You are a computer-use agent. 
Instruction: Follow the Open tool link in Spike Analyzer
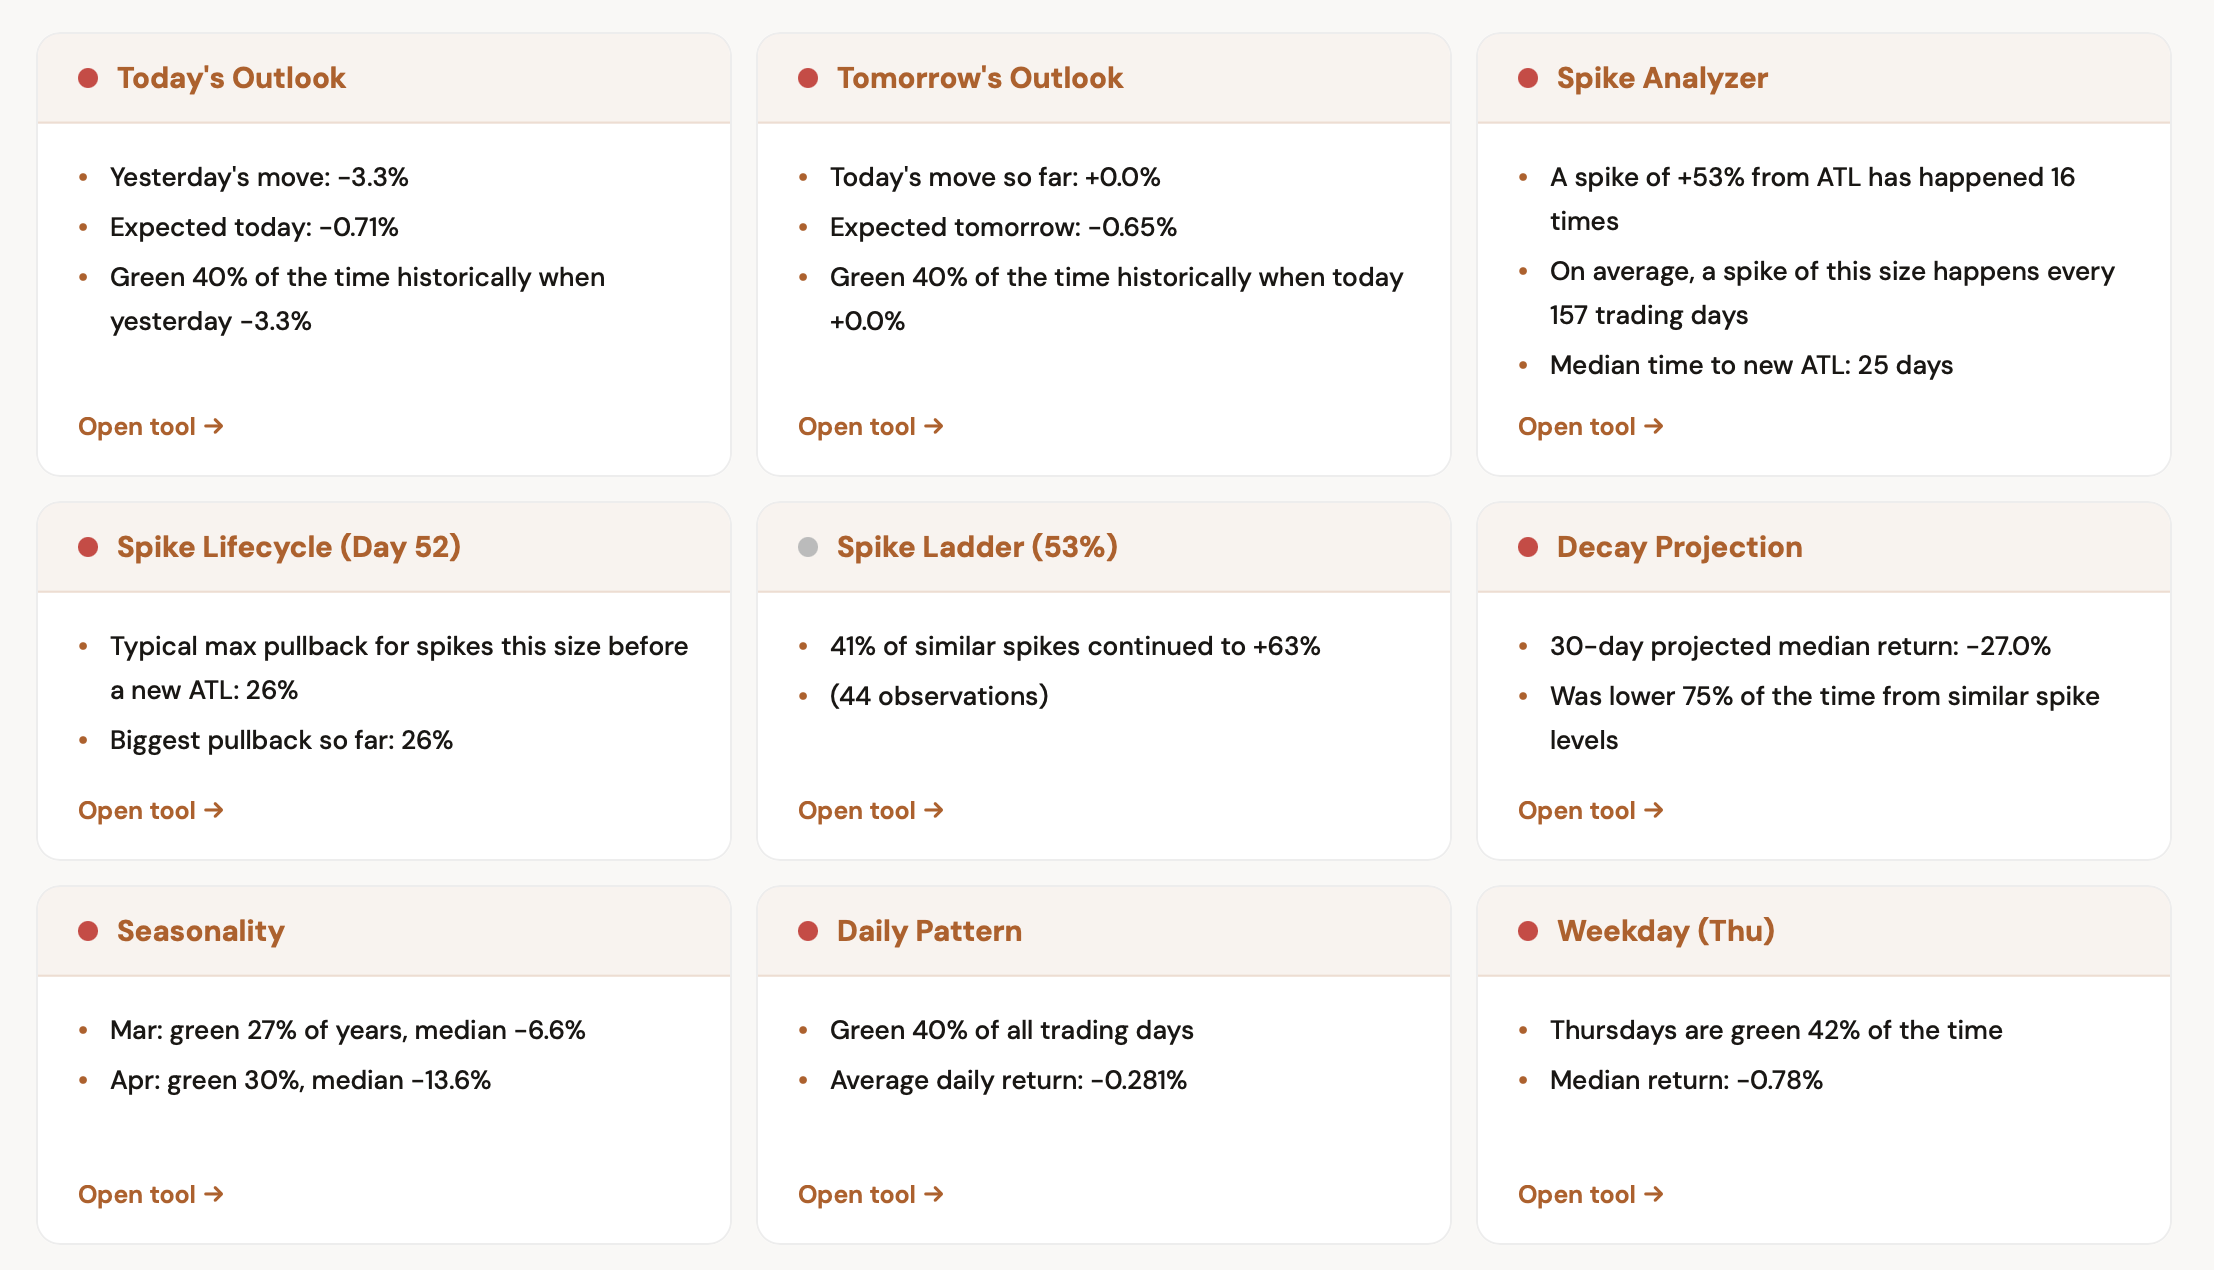pos(1590,427)
